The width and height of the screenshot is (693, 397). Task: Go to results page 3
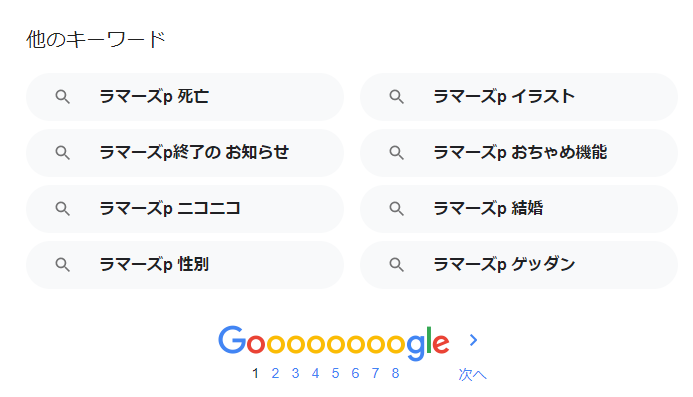[295, 374]
